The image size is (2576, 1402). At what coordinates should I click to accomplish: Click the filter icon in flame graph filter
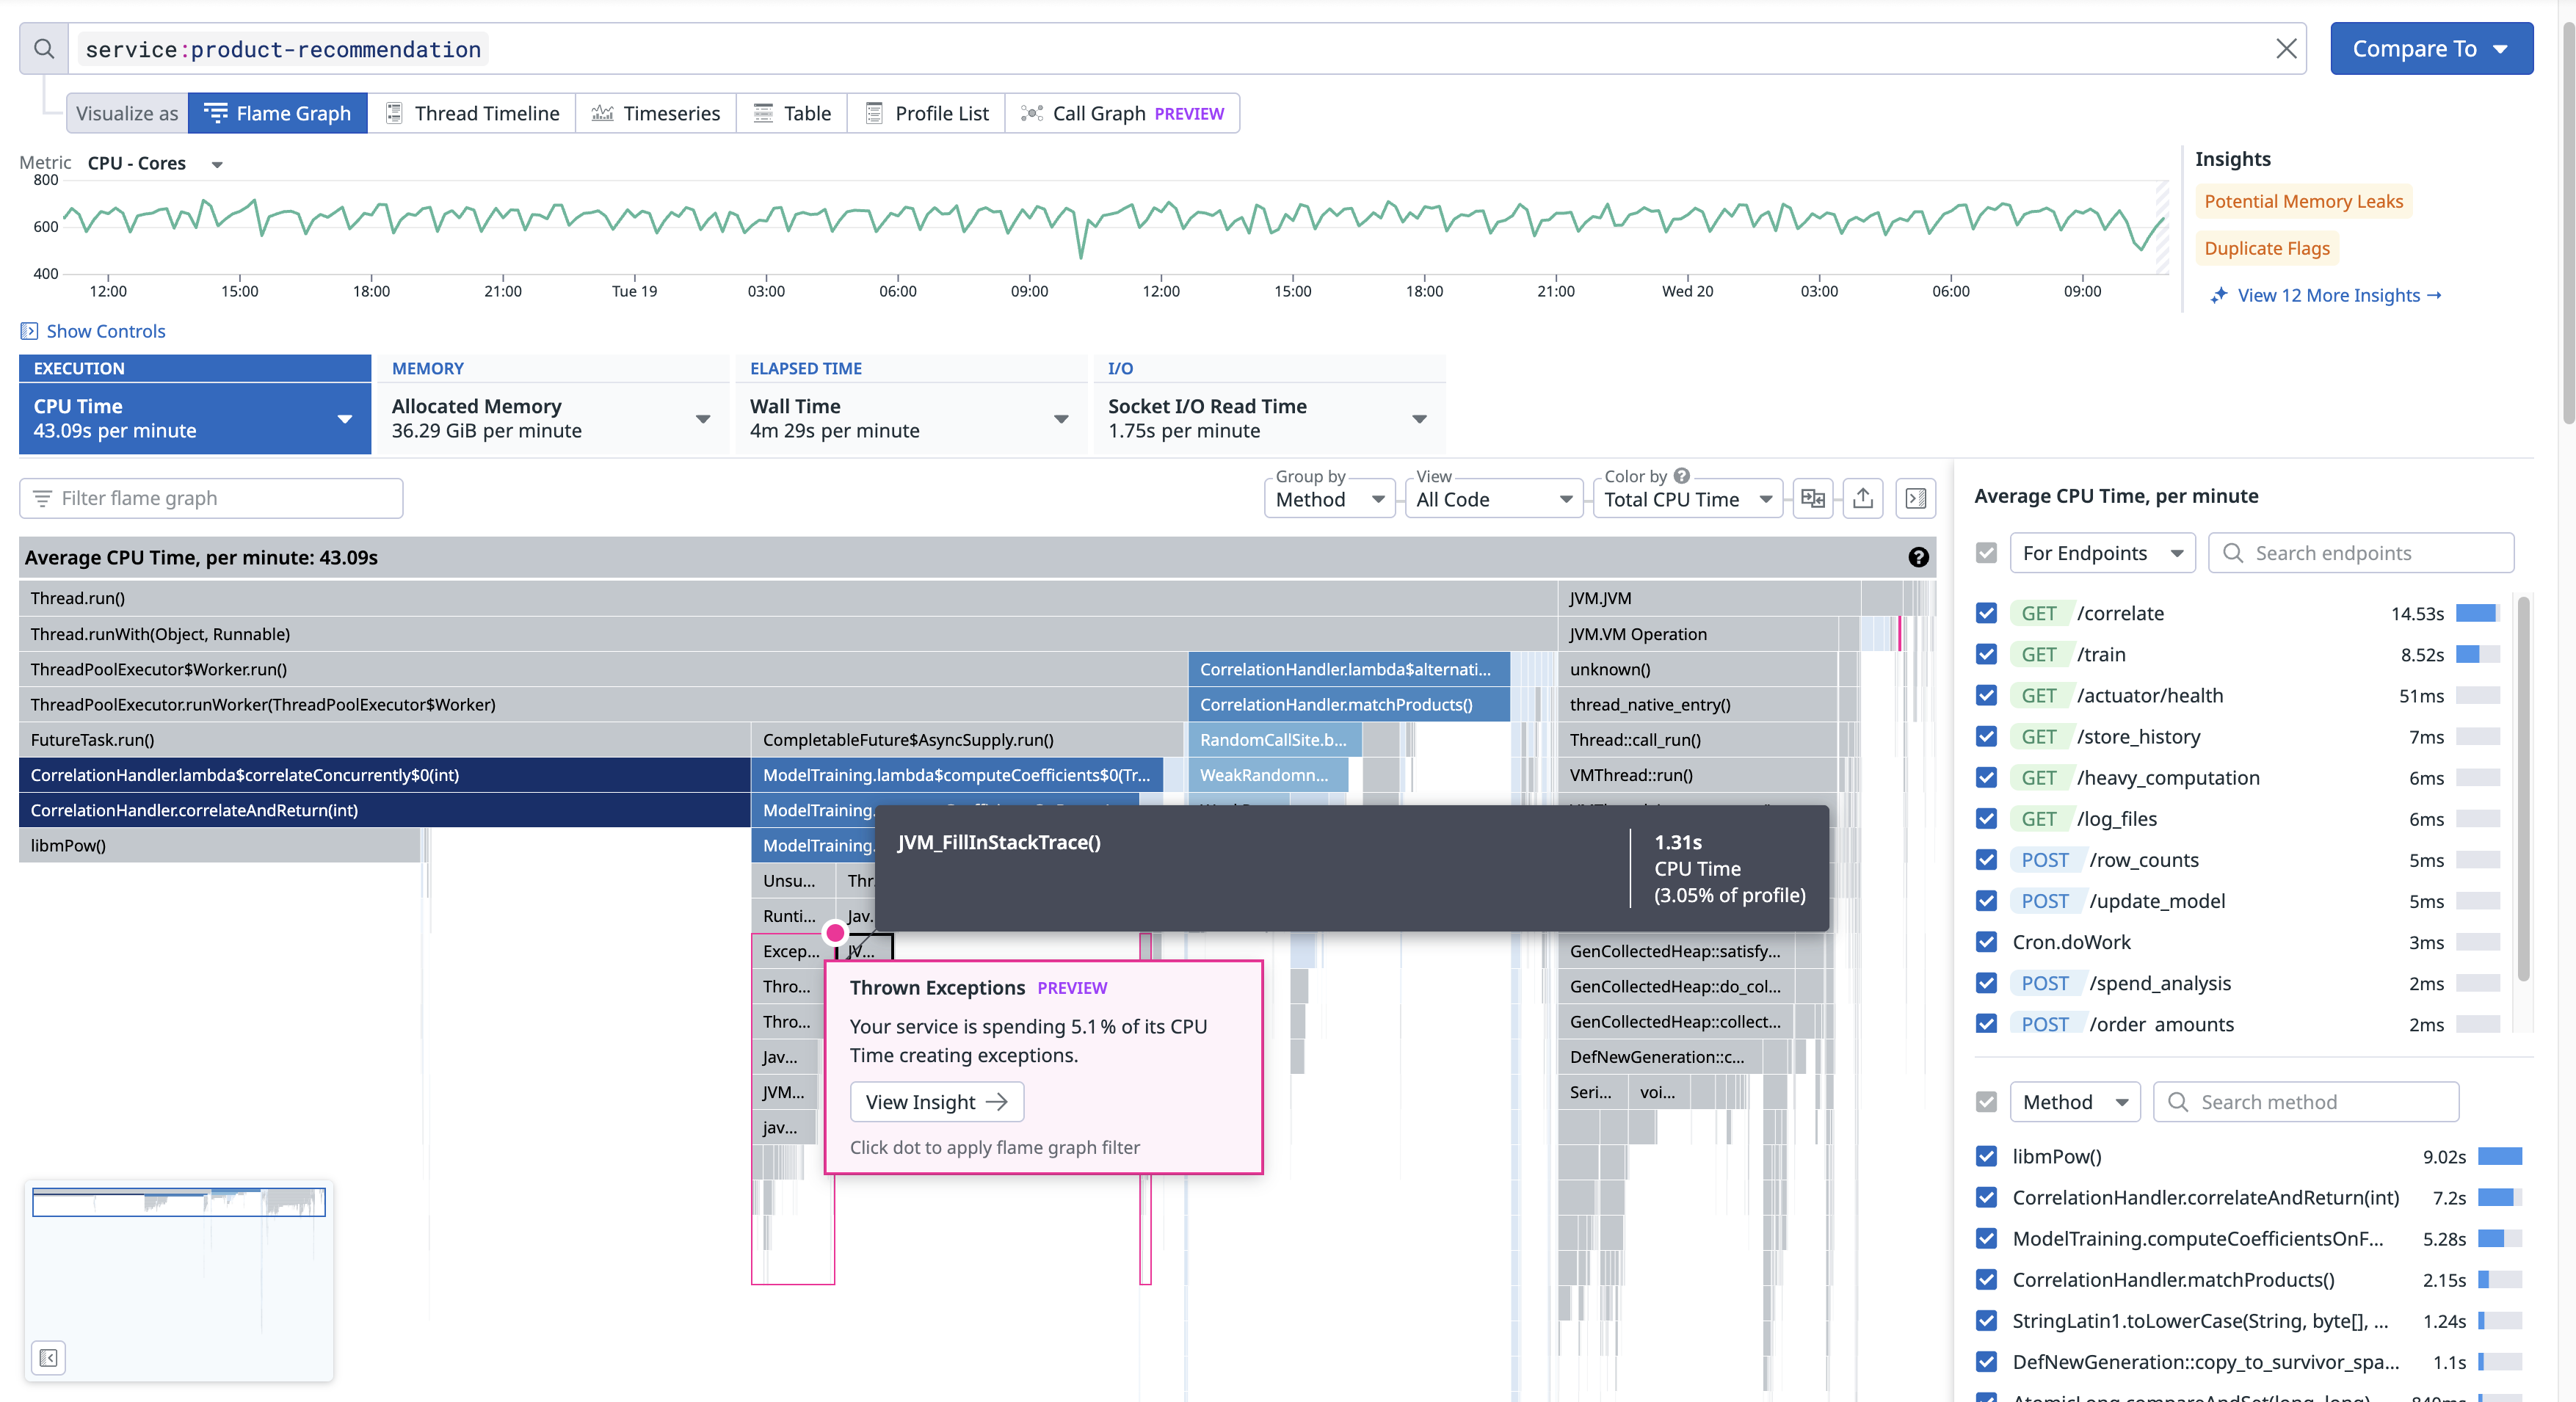[42, 498]
